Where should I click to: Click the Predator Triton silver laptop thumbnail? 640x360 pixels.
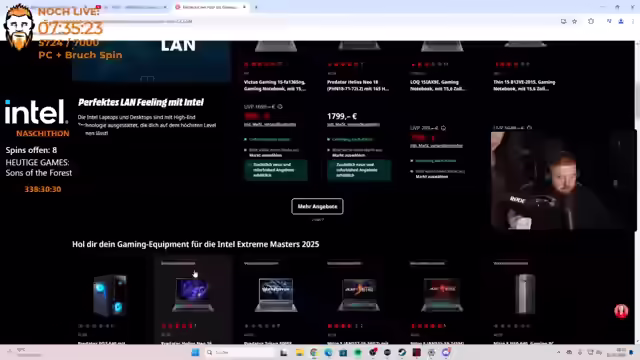(276, 295)
